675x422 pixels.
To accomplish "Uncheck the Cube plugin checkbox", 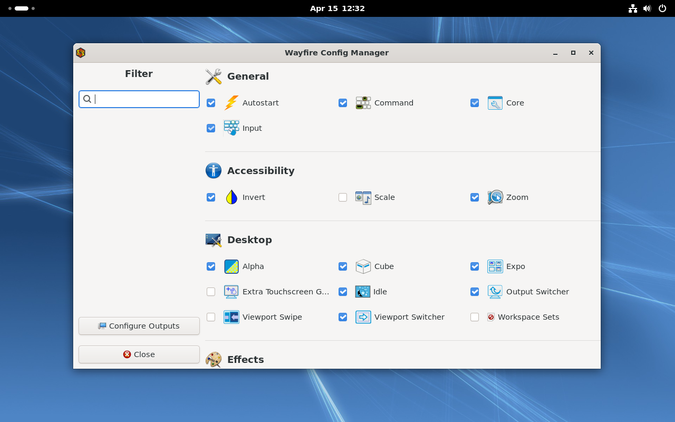I will 343,267.
